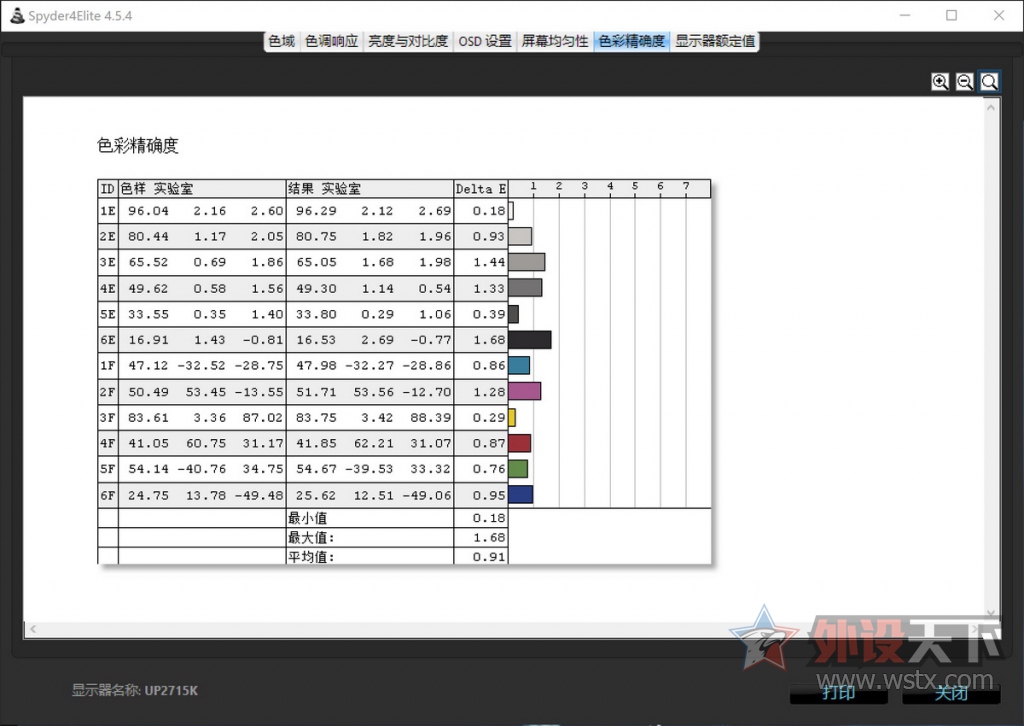Click sample value 83.61 in row 3F
This screenshot has height=726, width=1024.
click(x=148, y=418)
